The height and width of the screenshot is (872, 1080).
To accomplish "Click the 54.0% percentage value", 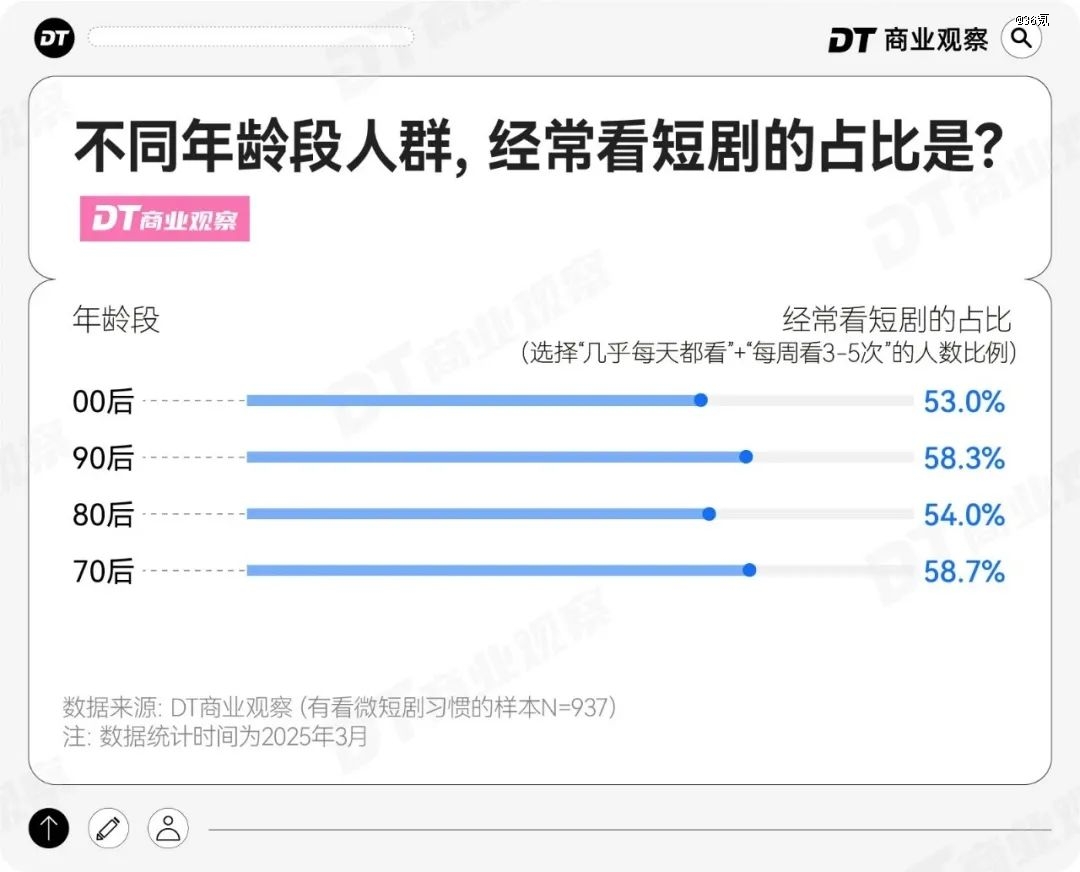I will [963, 515].
